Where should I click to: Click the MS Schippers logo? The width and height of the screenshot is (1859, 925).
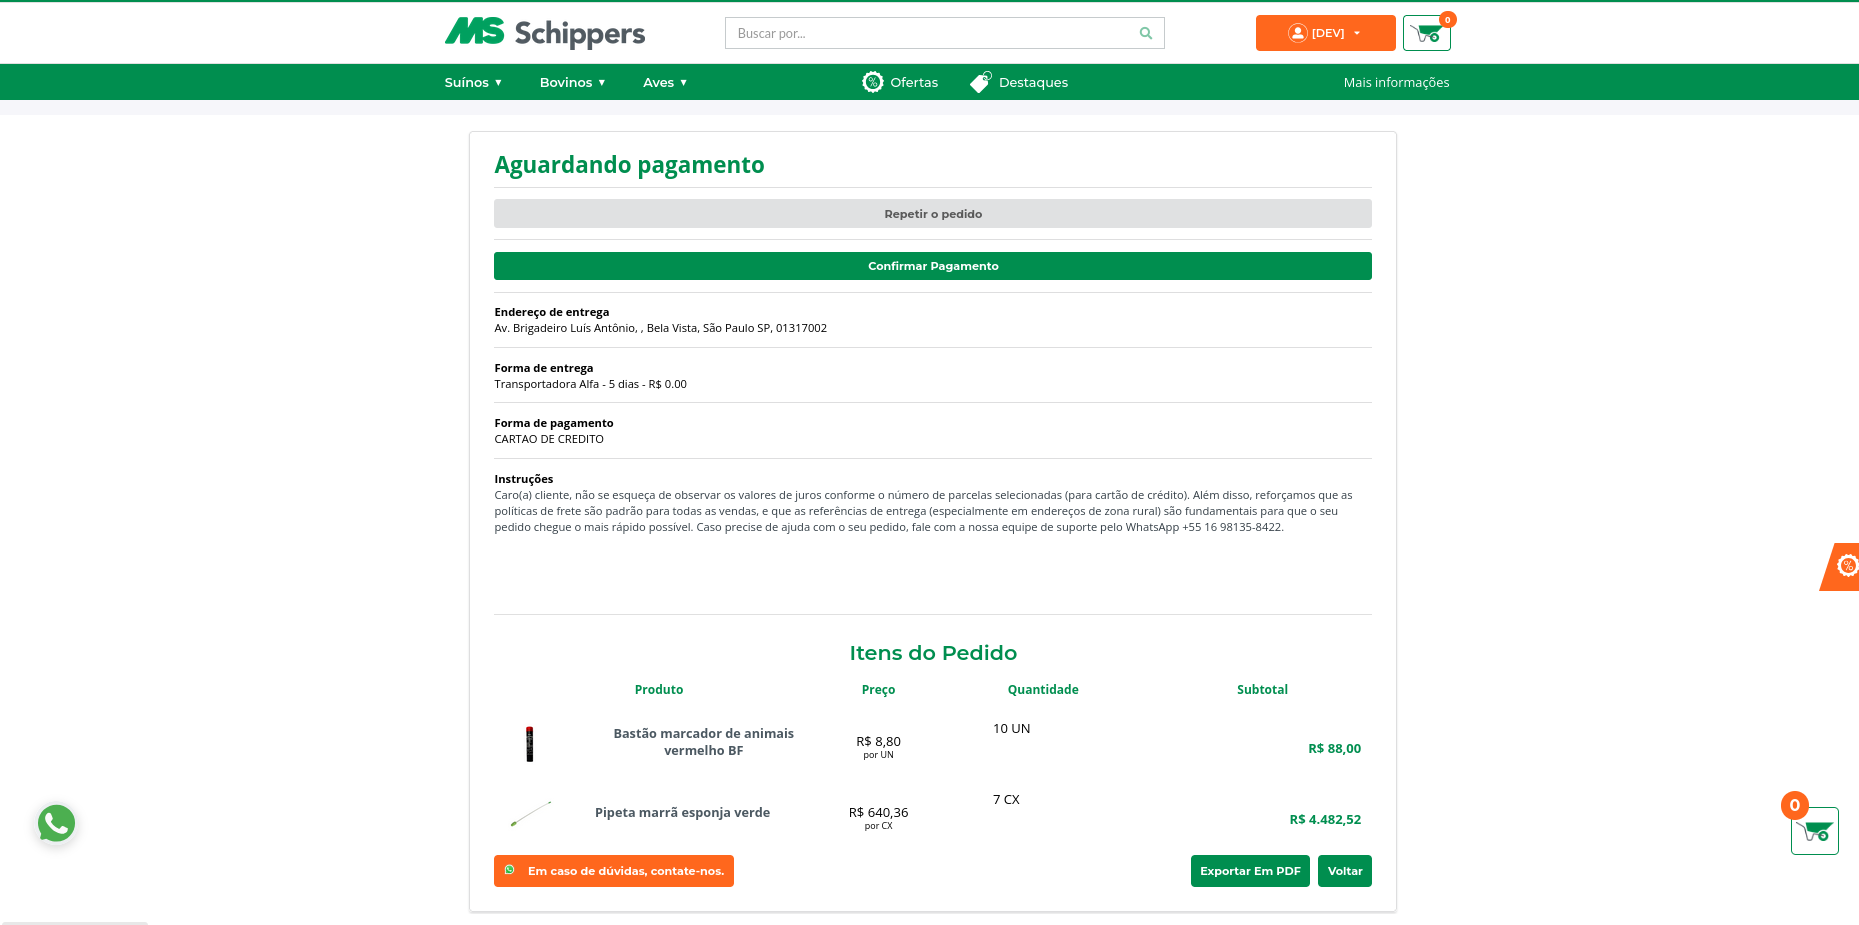(x=545, y=33)
